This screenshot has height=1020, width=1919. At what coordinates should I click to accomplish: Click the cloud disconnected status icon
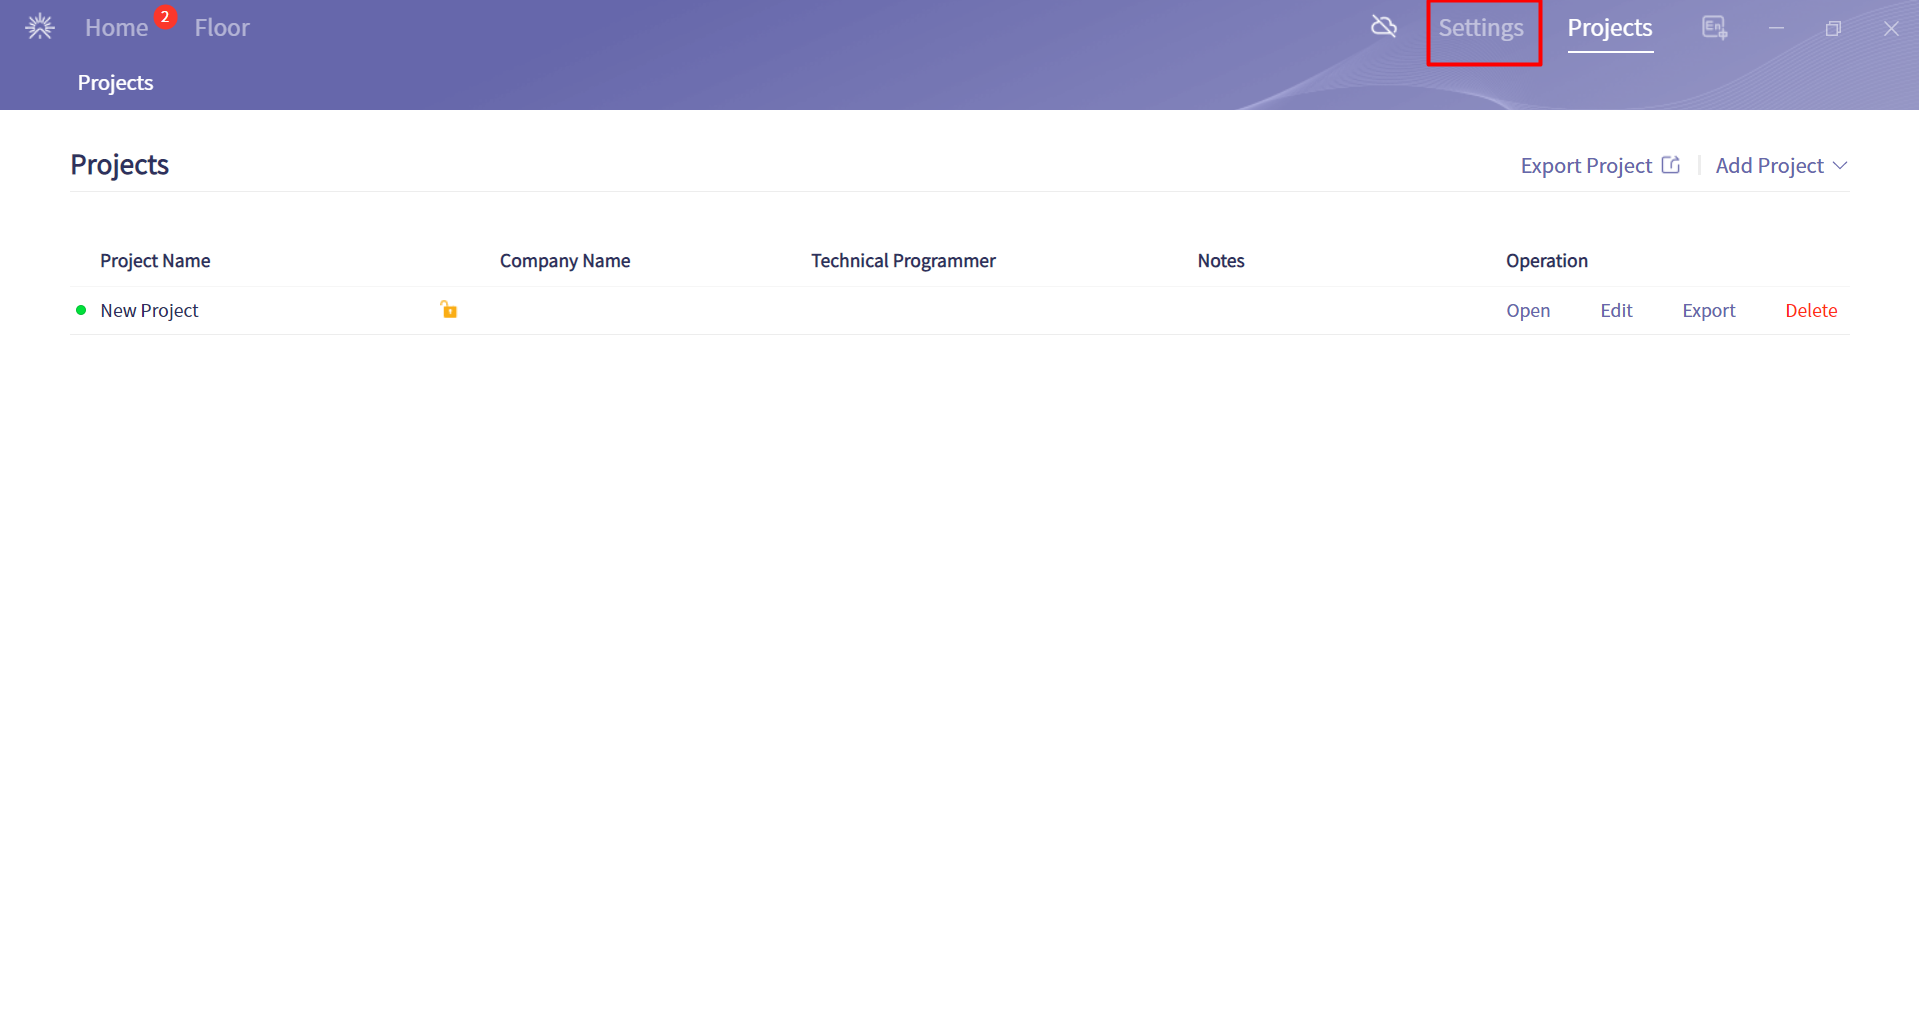pos(1384,27)
